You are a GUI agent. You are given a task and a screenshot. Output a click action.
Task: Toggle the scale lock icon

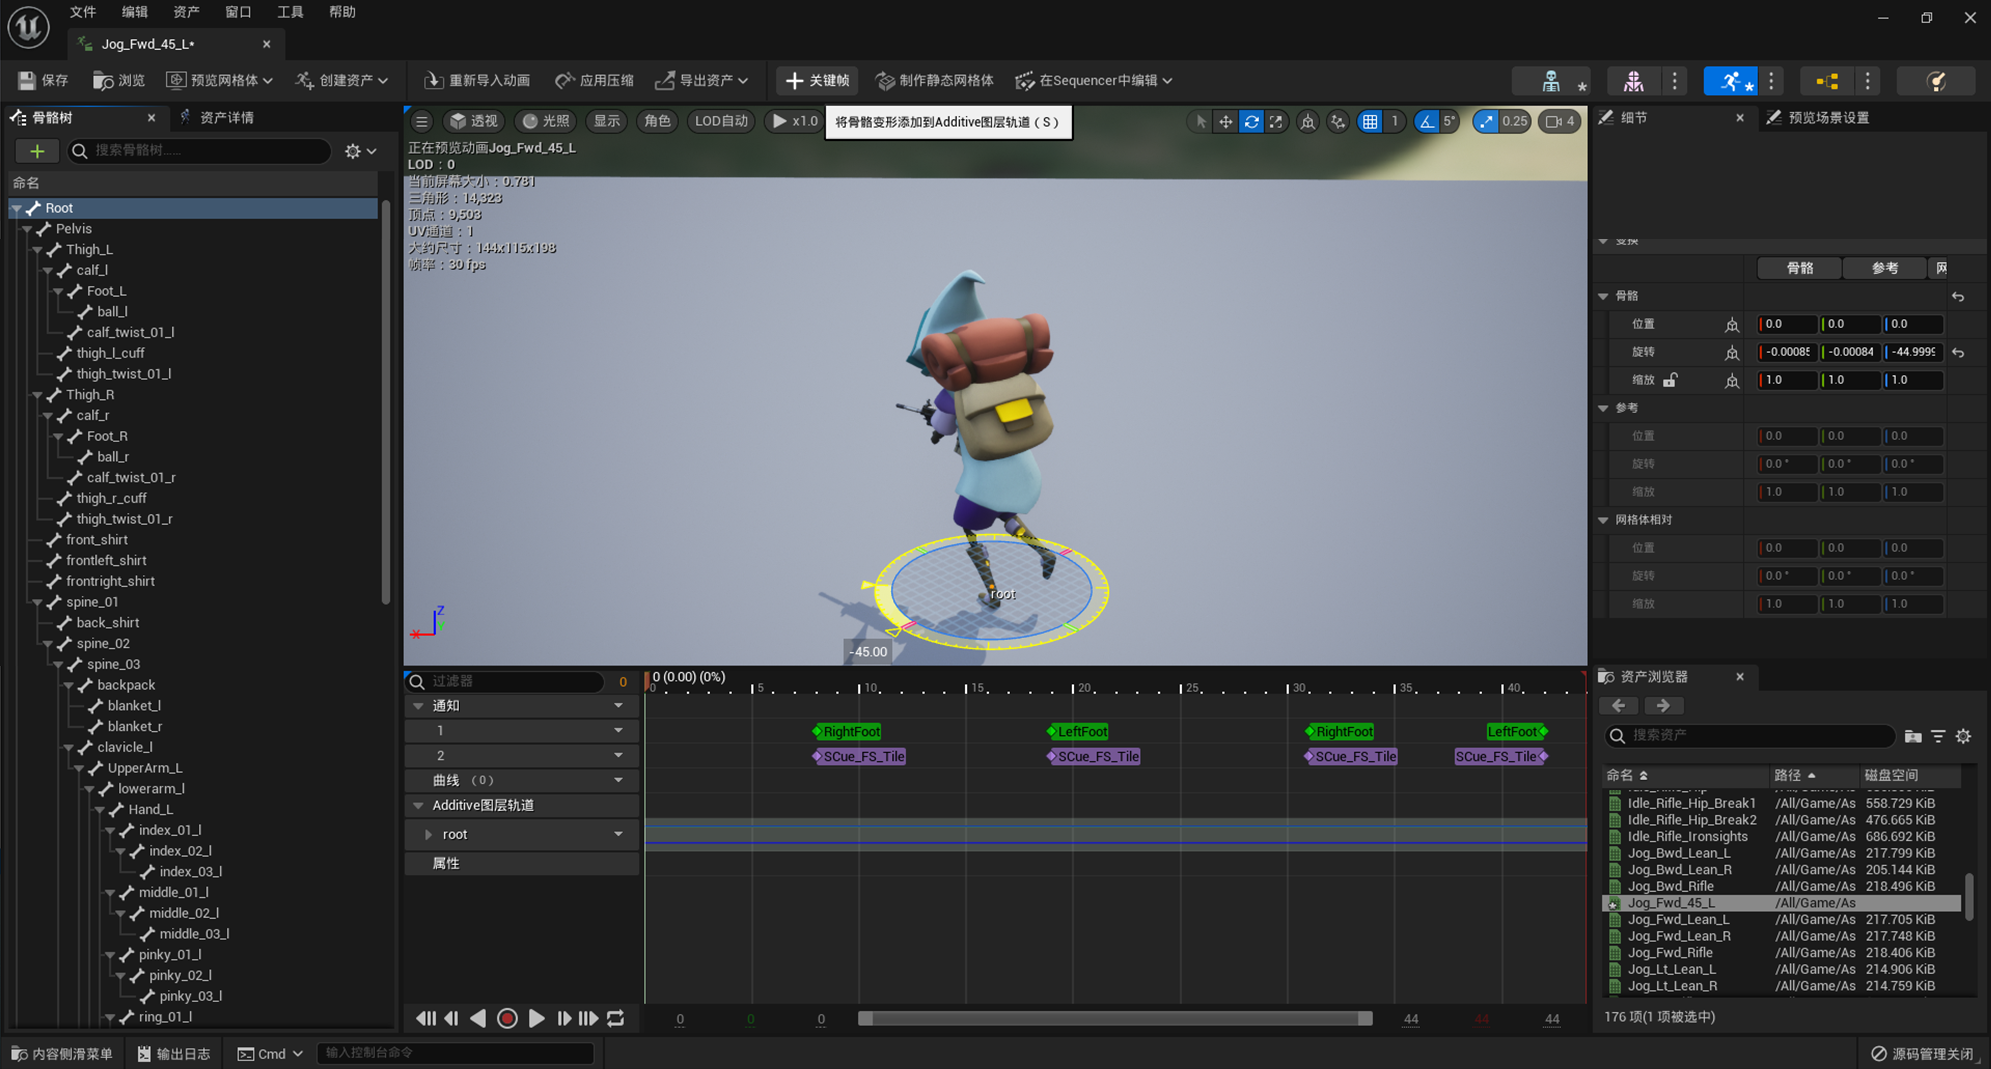[x=1670, y=380]
